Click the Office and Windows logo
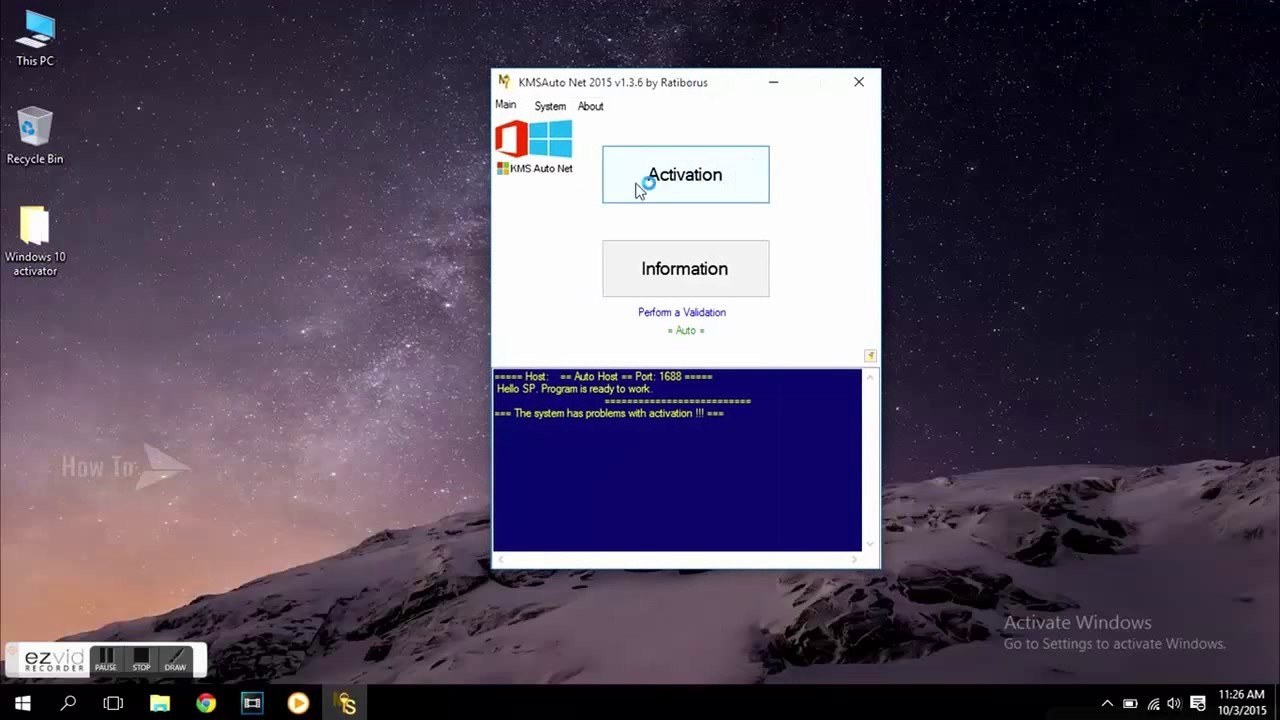 (534, 139)
